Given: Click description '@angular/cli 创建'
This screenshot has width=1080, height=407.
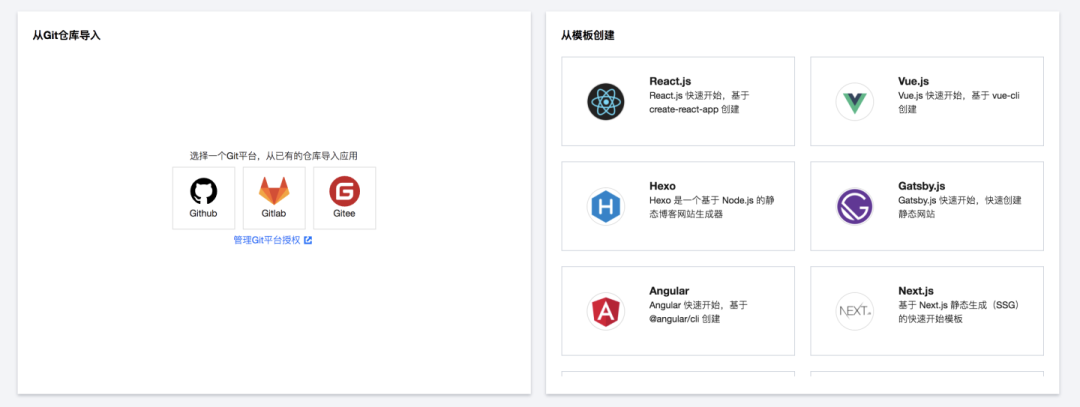Looking at the screenshot, I should 685,319.
